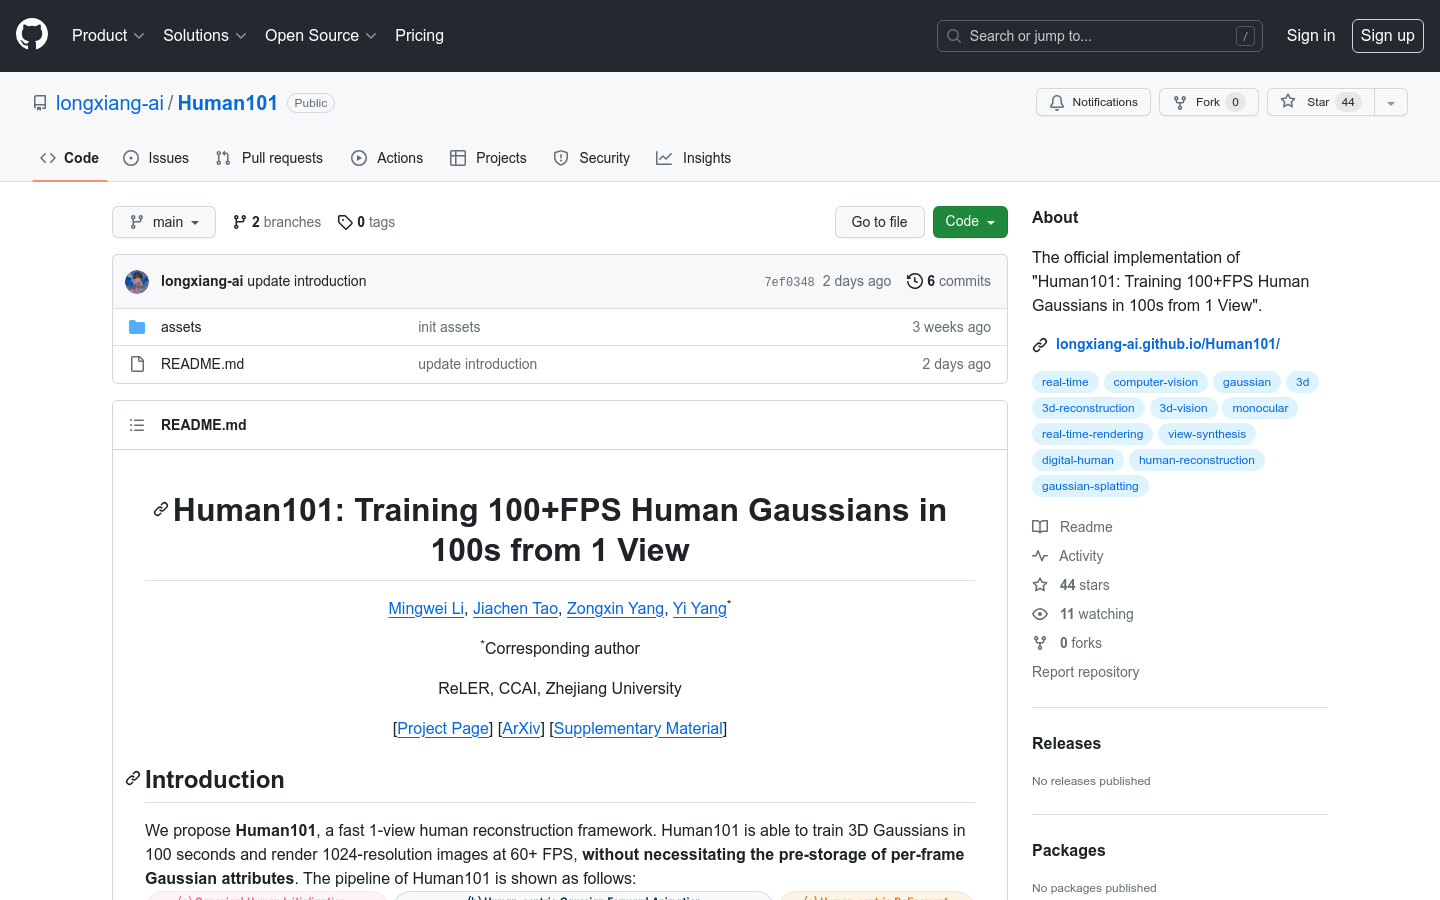Open the Insights tab
Image resolution: width=1440 pixels, height=900 pixels.
coord(694,158)
